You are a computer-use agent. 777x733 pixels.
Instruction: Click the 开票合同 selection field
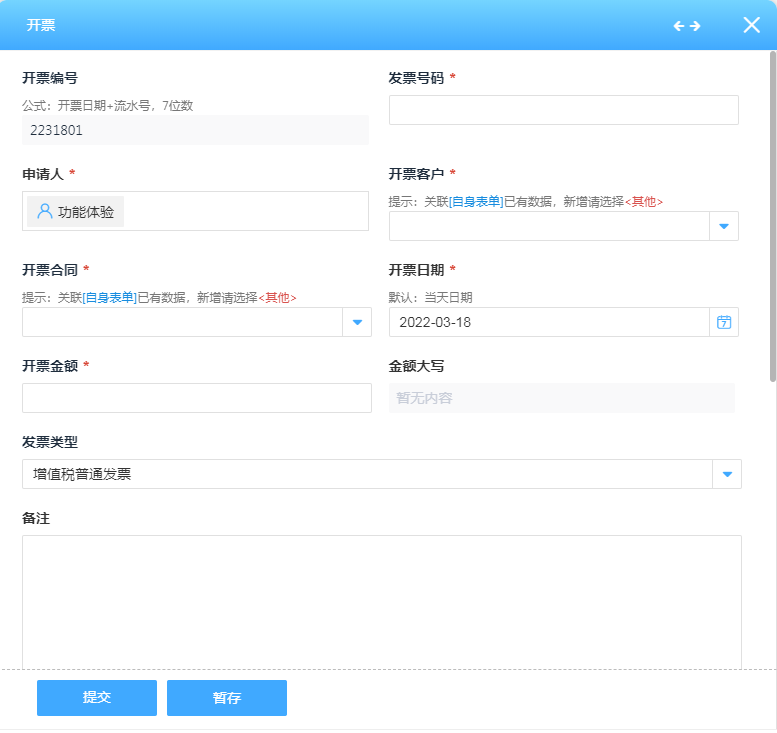(182, 322)
